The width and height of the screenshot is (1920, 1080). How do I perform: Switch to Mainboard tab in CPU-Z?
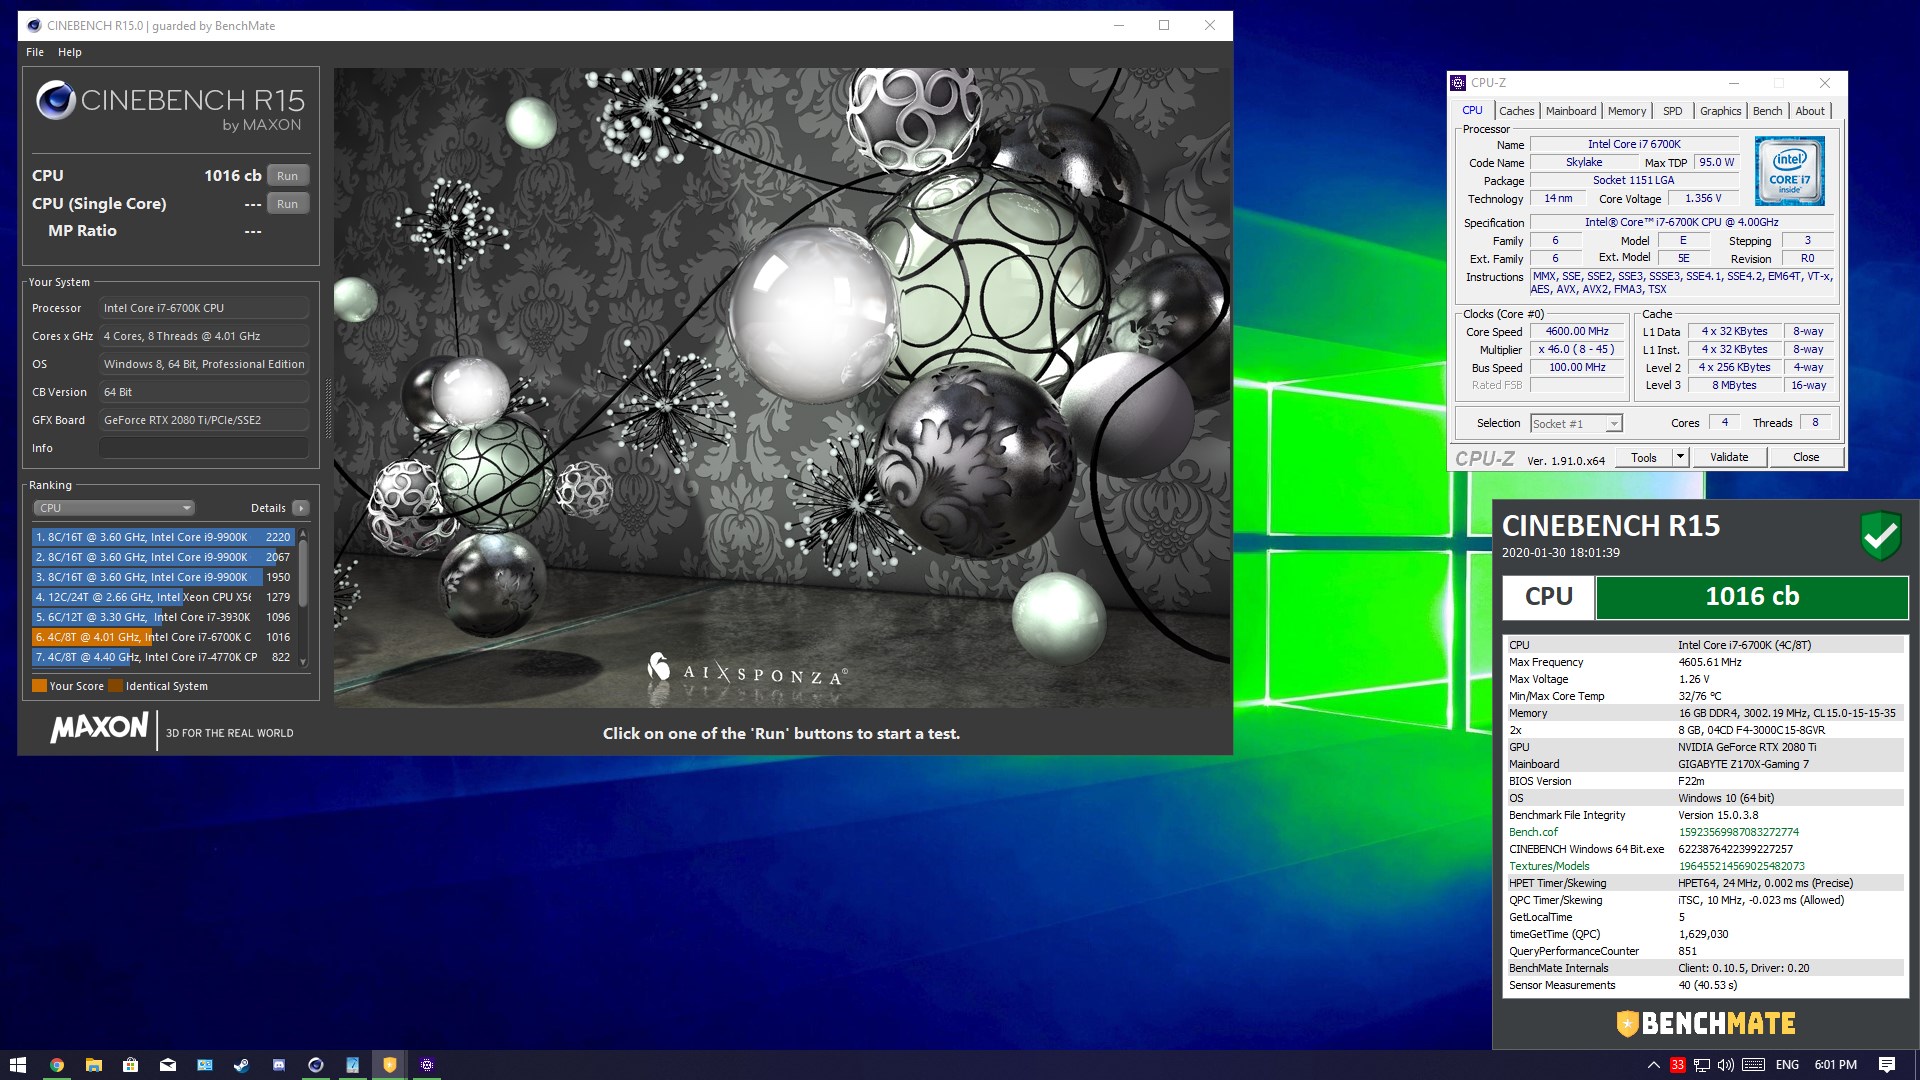1571,111
